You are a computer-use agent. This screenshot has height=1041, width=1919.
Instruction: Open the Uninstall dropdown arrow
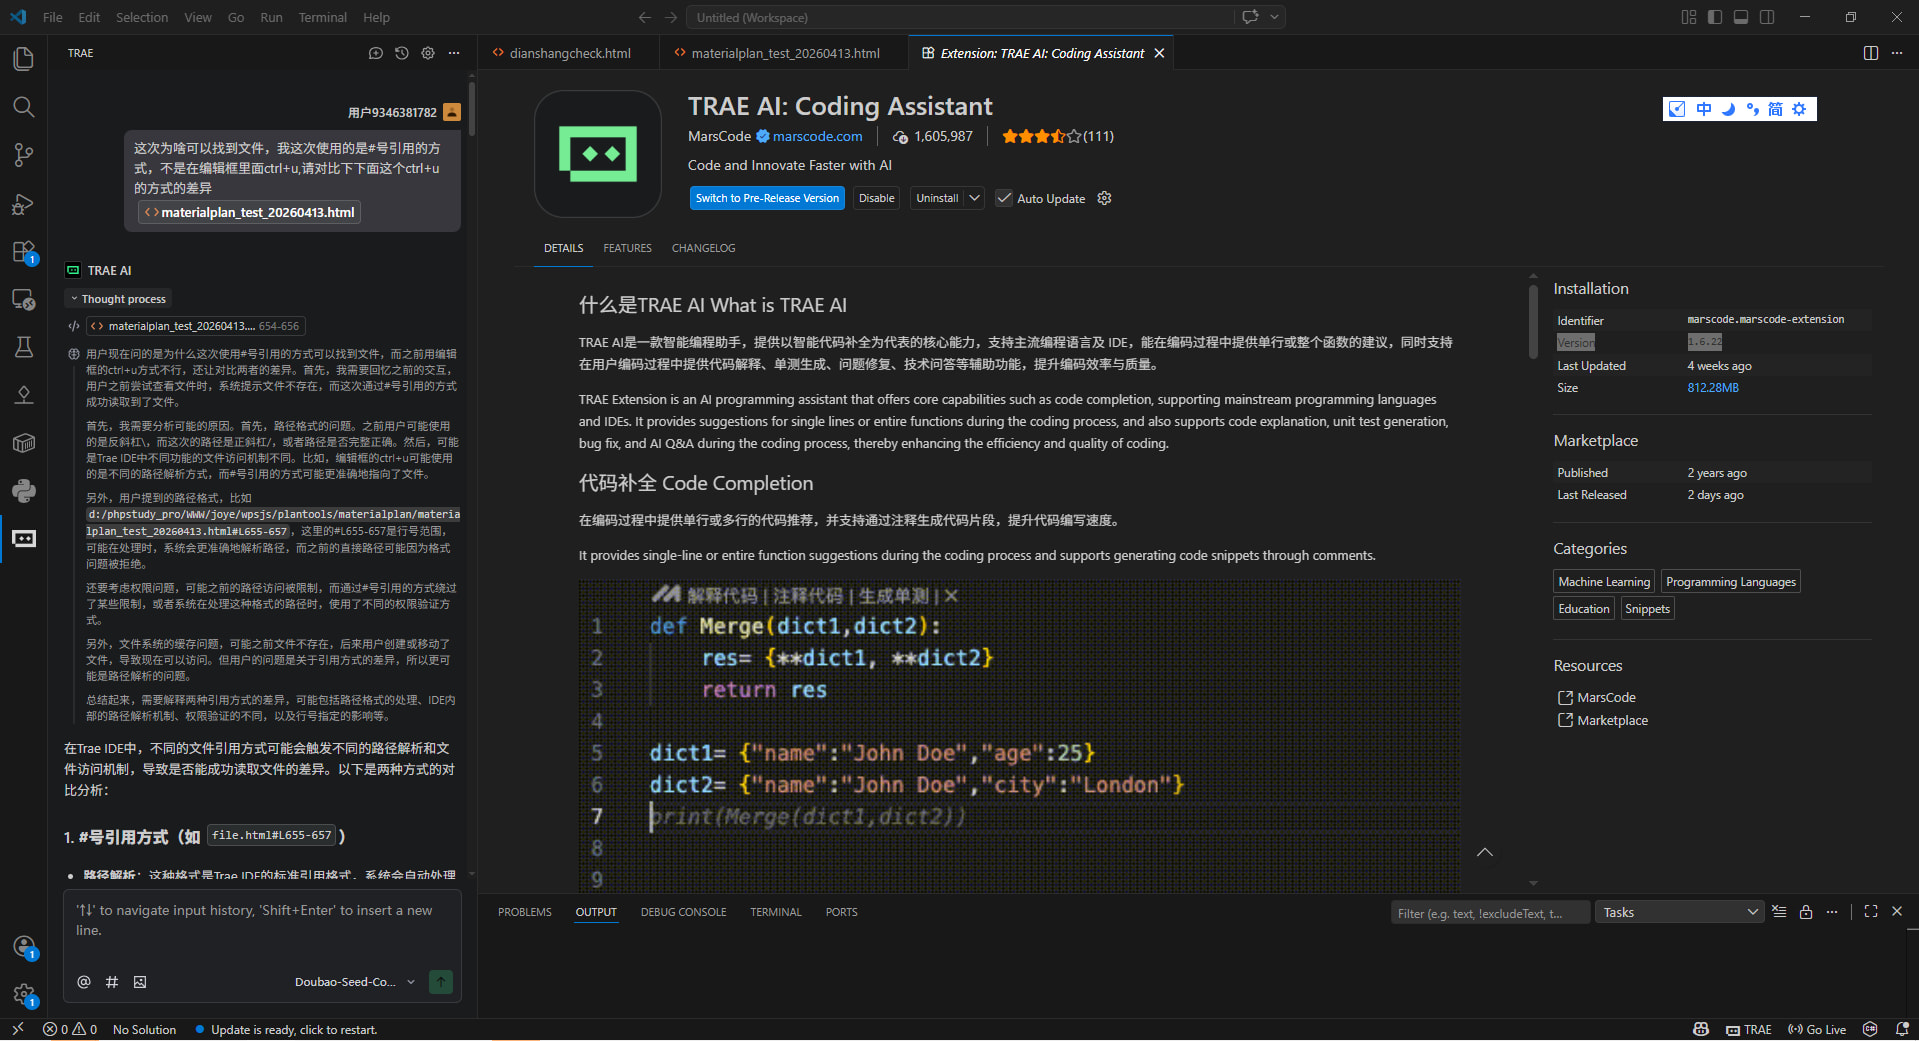pyautogui.click(x=974, y=198)
